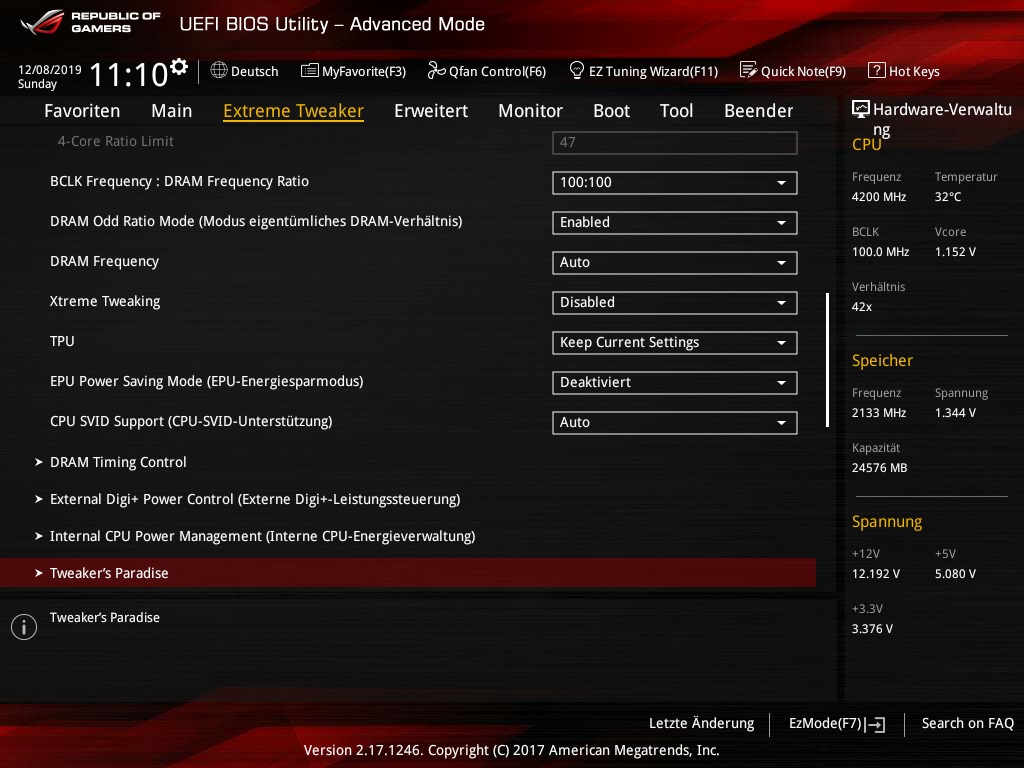Switch to the Tool tab
The height and width of the screenshot is (768, 1024).
click(676, 111)
